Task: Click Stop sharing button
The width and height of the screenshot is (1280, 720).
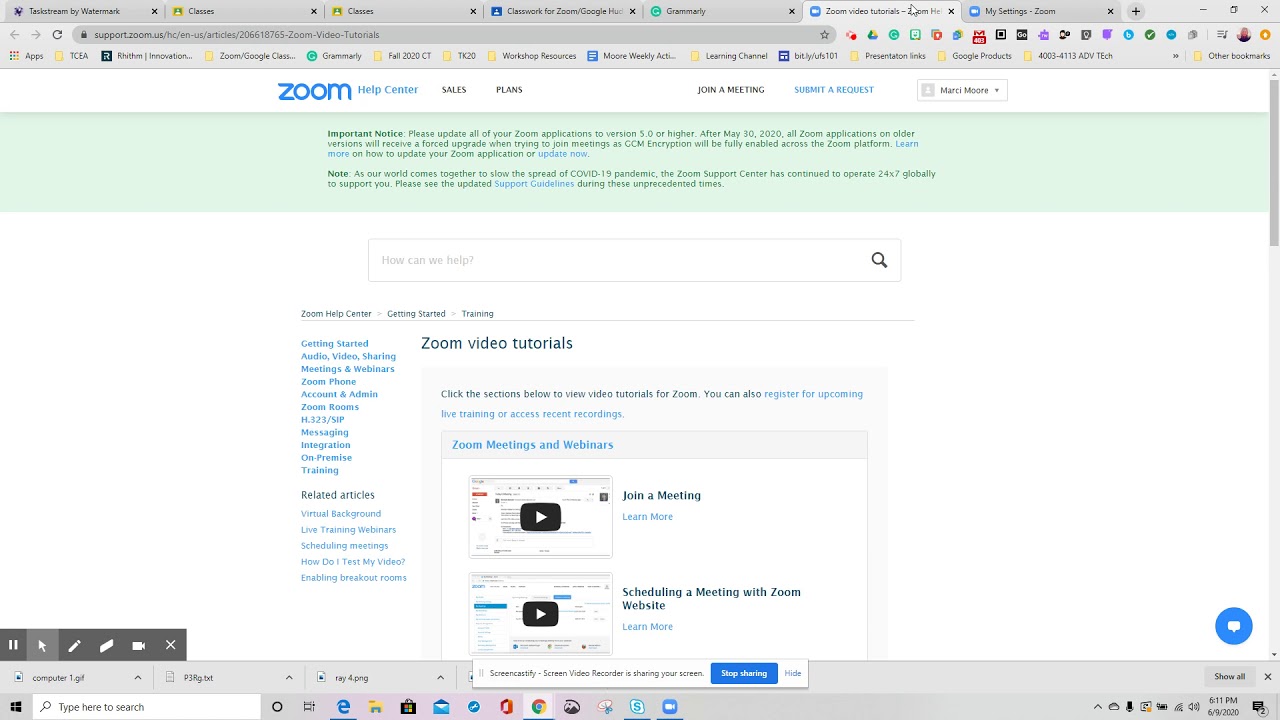Action: point(744,673)
